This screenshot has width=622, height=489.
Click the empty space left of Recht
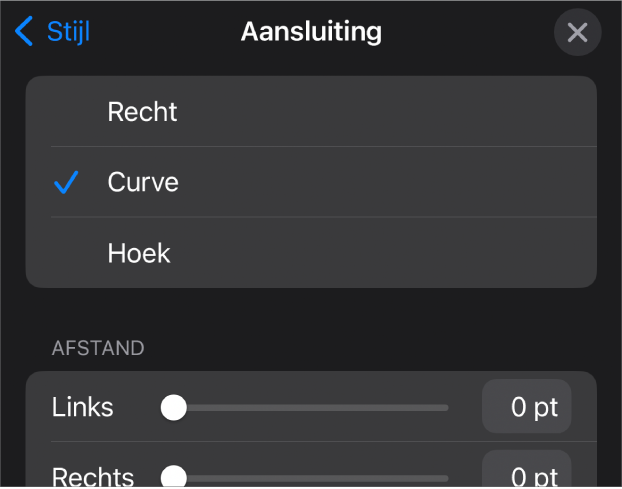(x=66, y=112)
